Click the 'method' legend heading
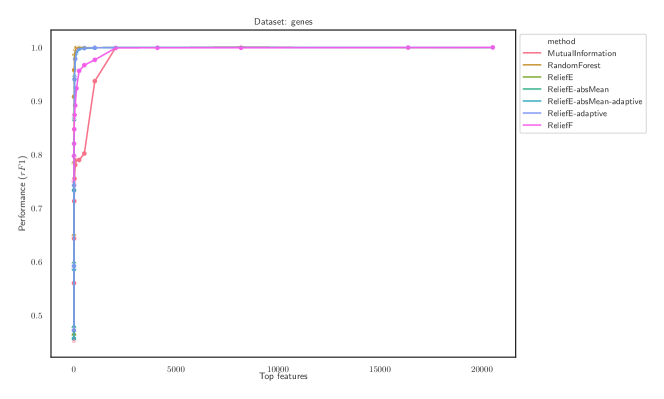Screen dimensions: 664x399 561,41
